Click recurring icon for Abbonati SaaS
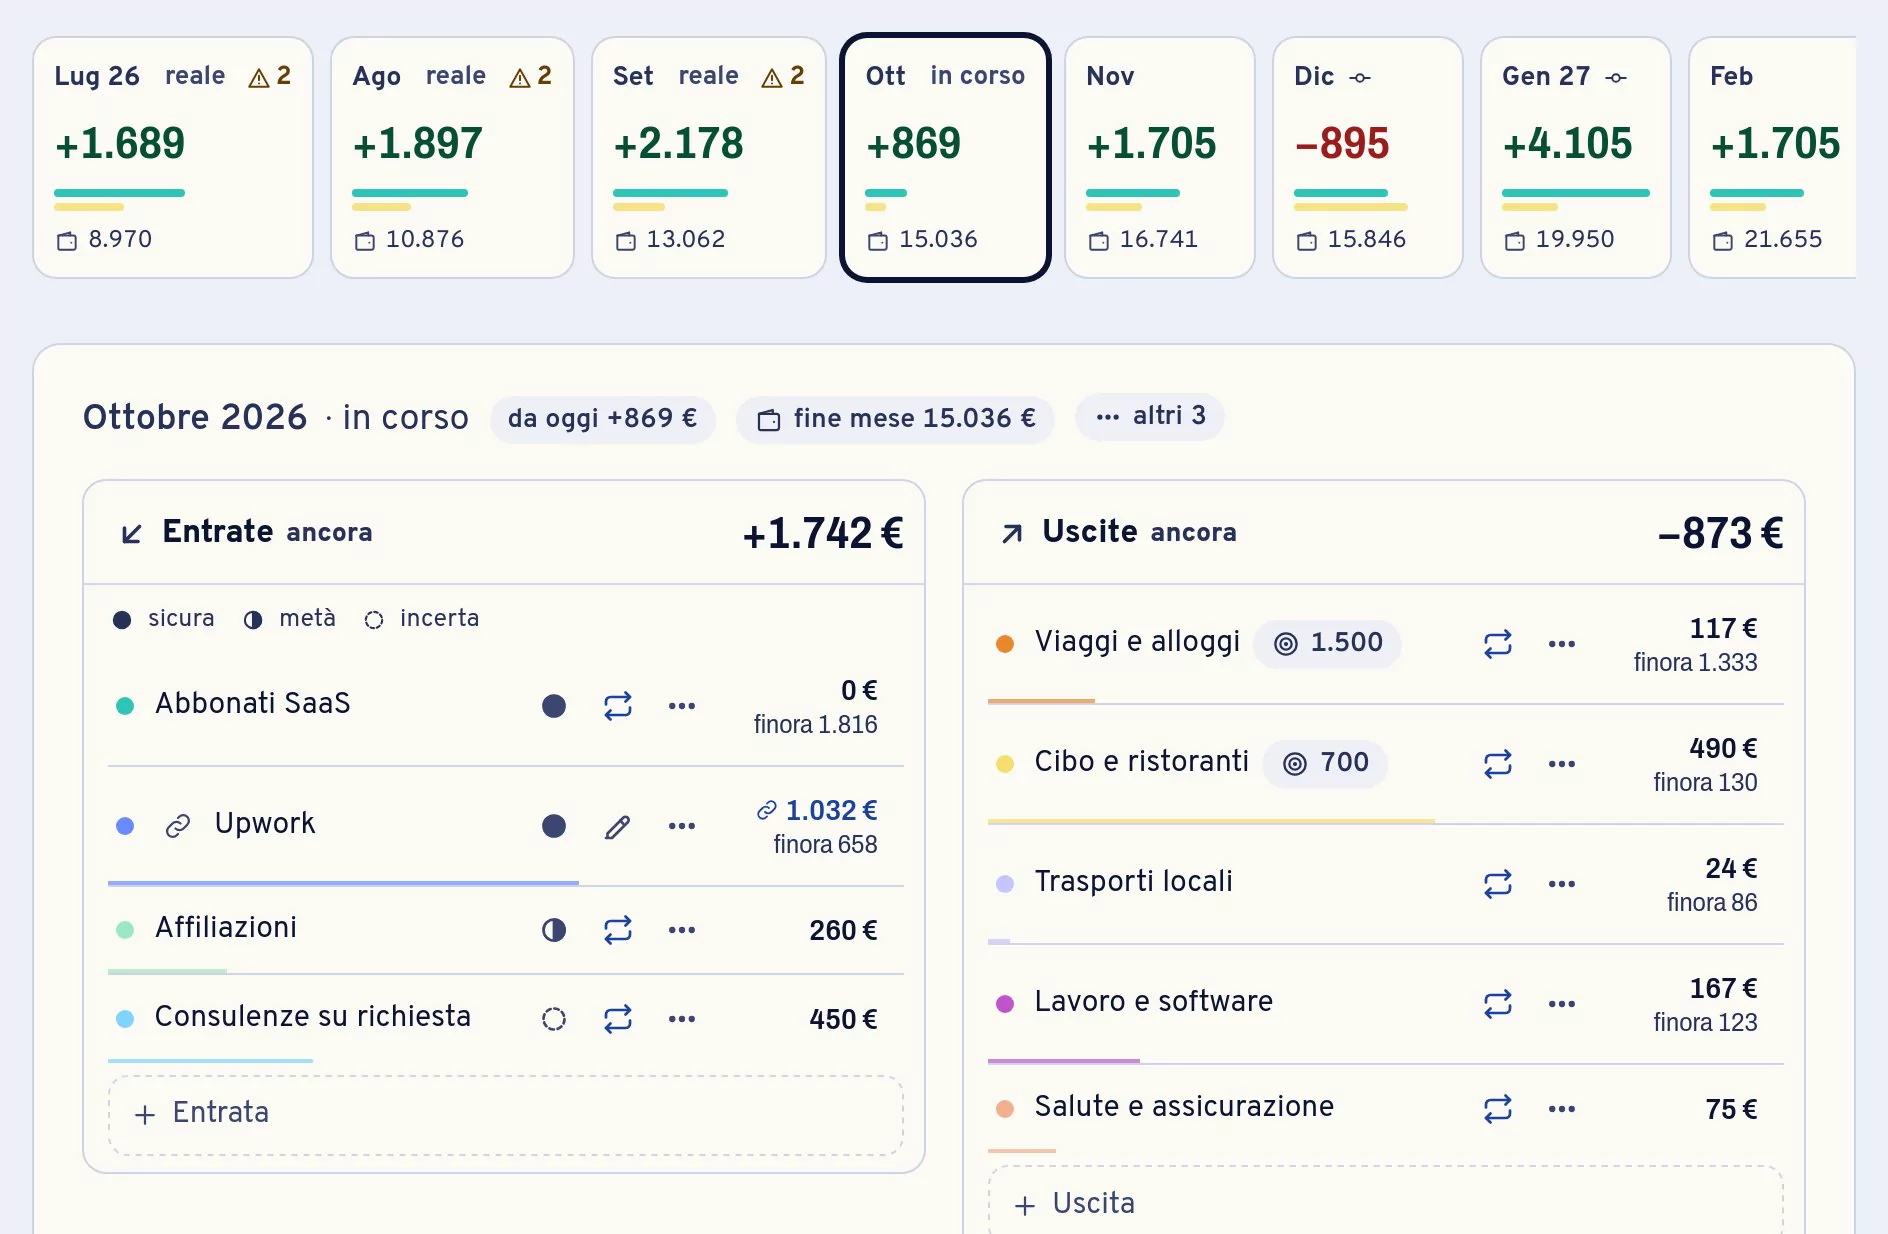The image size is (1888, 1234). tap(618, 706)
